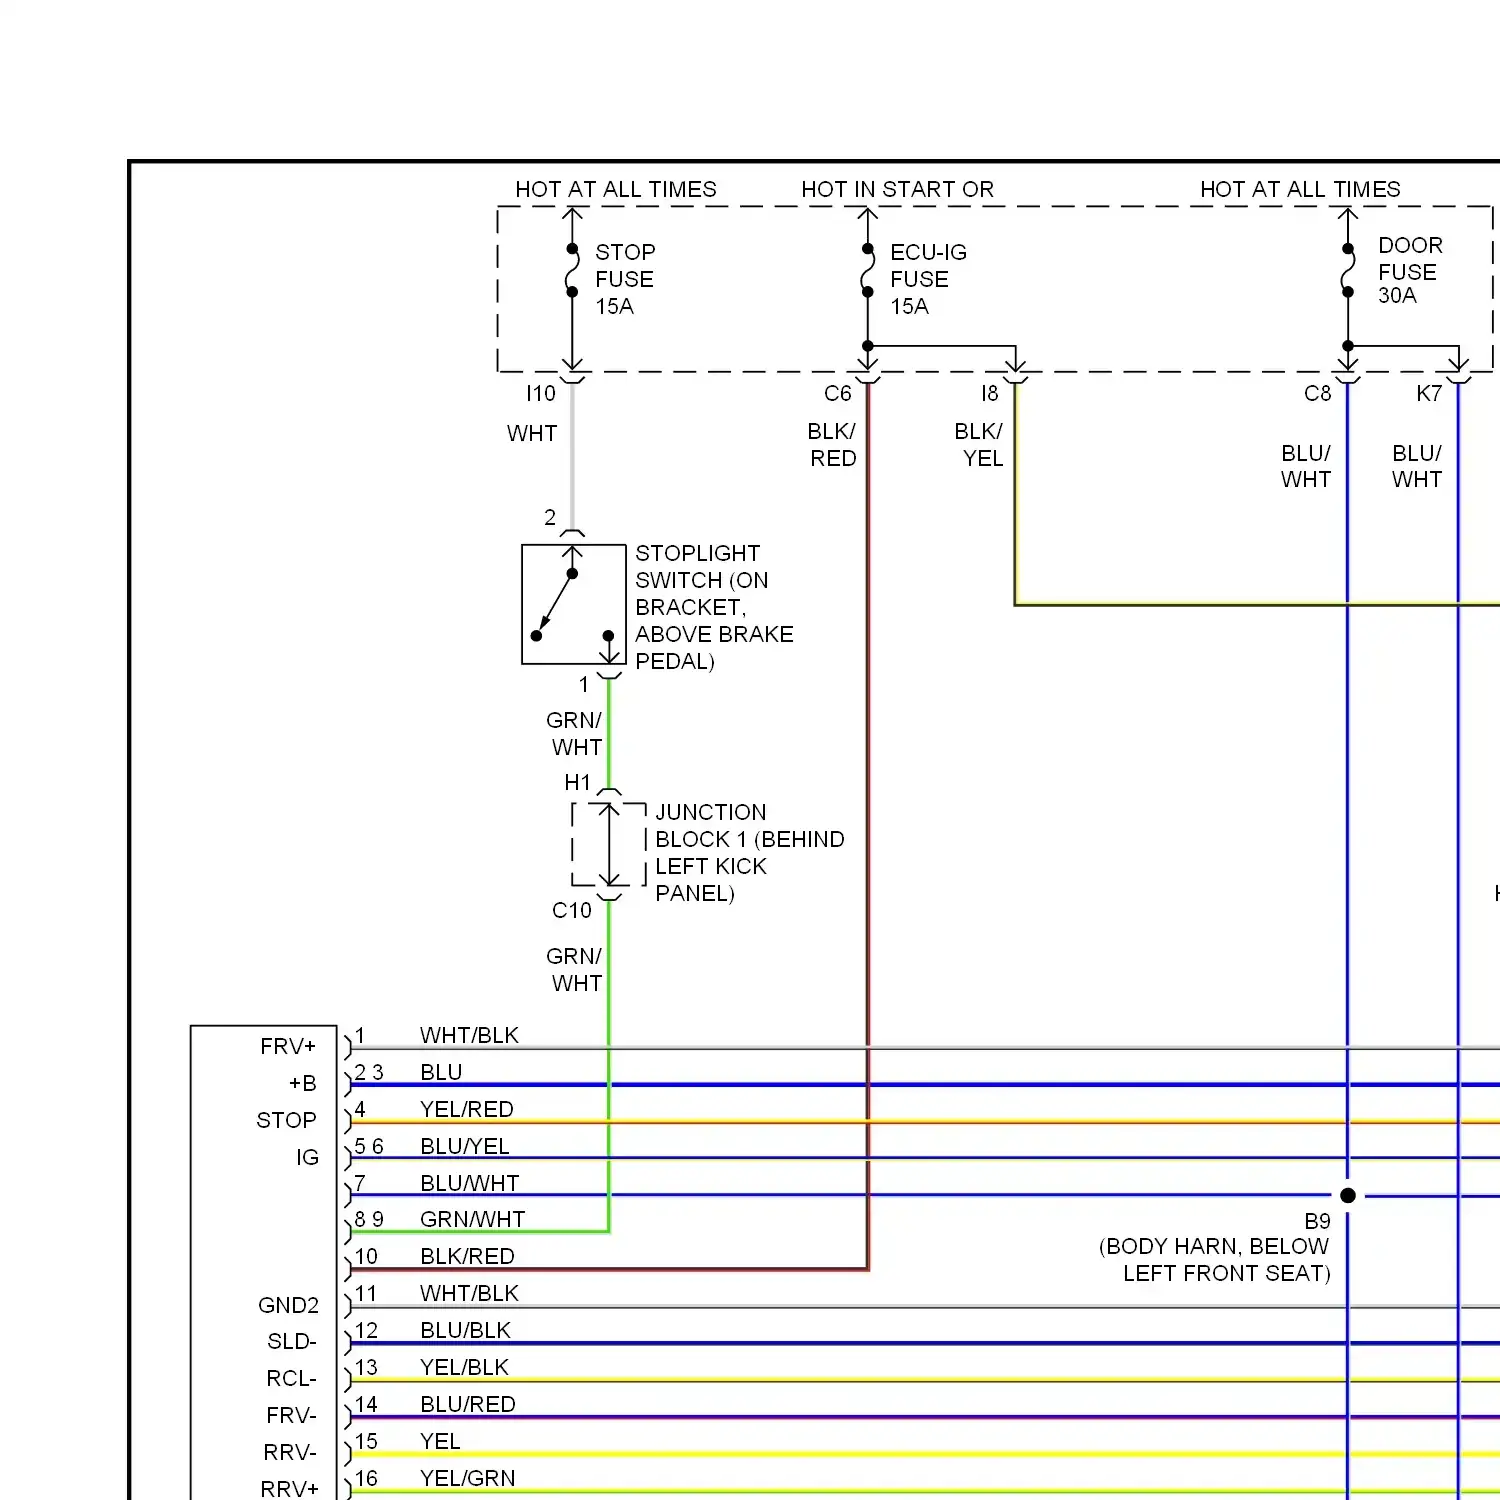The height and width of the screenshot is (1500, 1500).
Task: Click the ECU-IG fuse symbol
Action: coord(868,270)
